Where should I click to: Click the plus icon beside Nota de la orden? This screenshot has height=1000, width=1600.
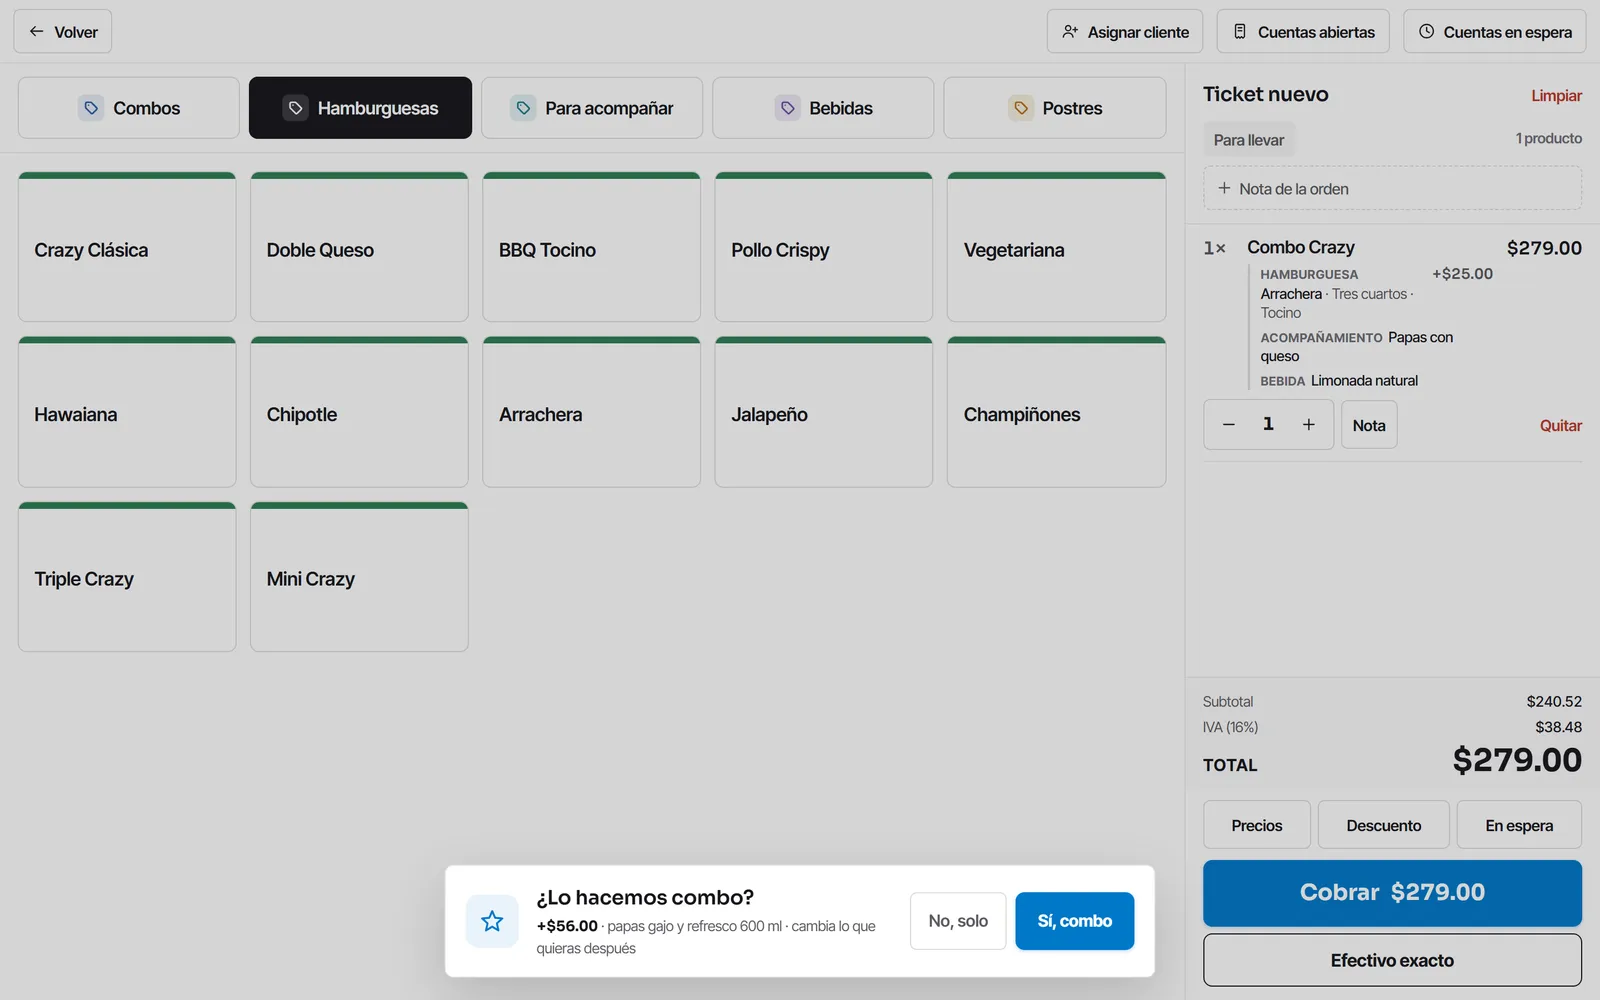coord(1224,188)
